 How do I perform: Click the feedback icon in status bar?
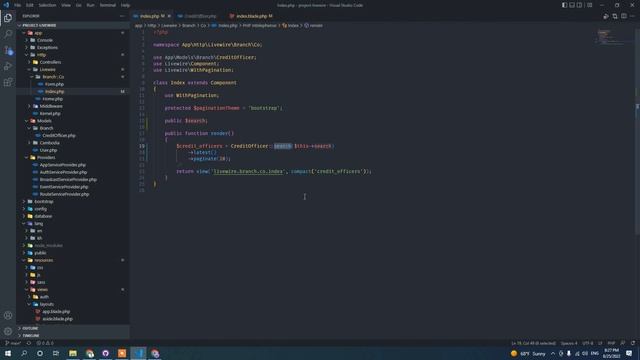click(623, 343)
